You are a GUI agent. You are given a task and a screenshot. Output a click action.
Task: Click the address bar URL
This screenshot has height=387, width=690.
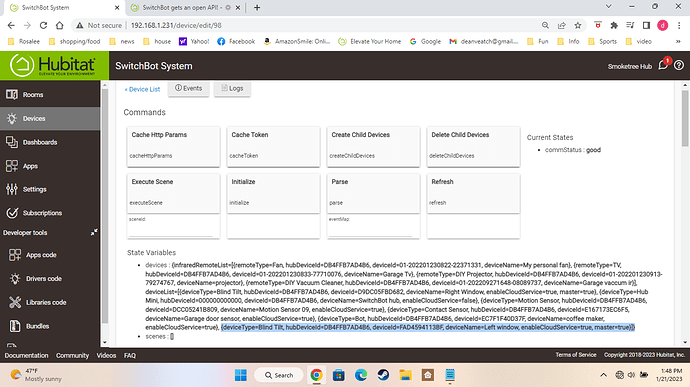click(176, 26)
